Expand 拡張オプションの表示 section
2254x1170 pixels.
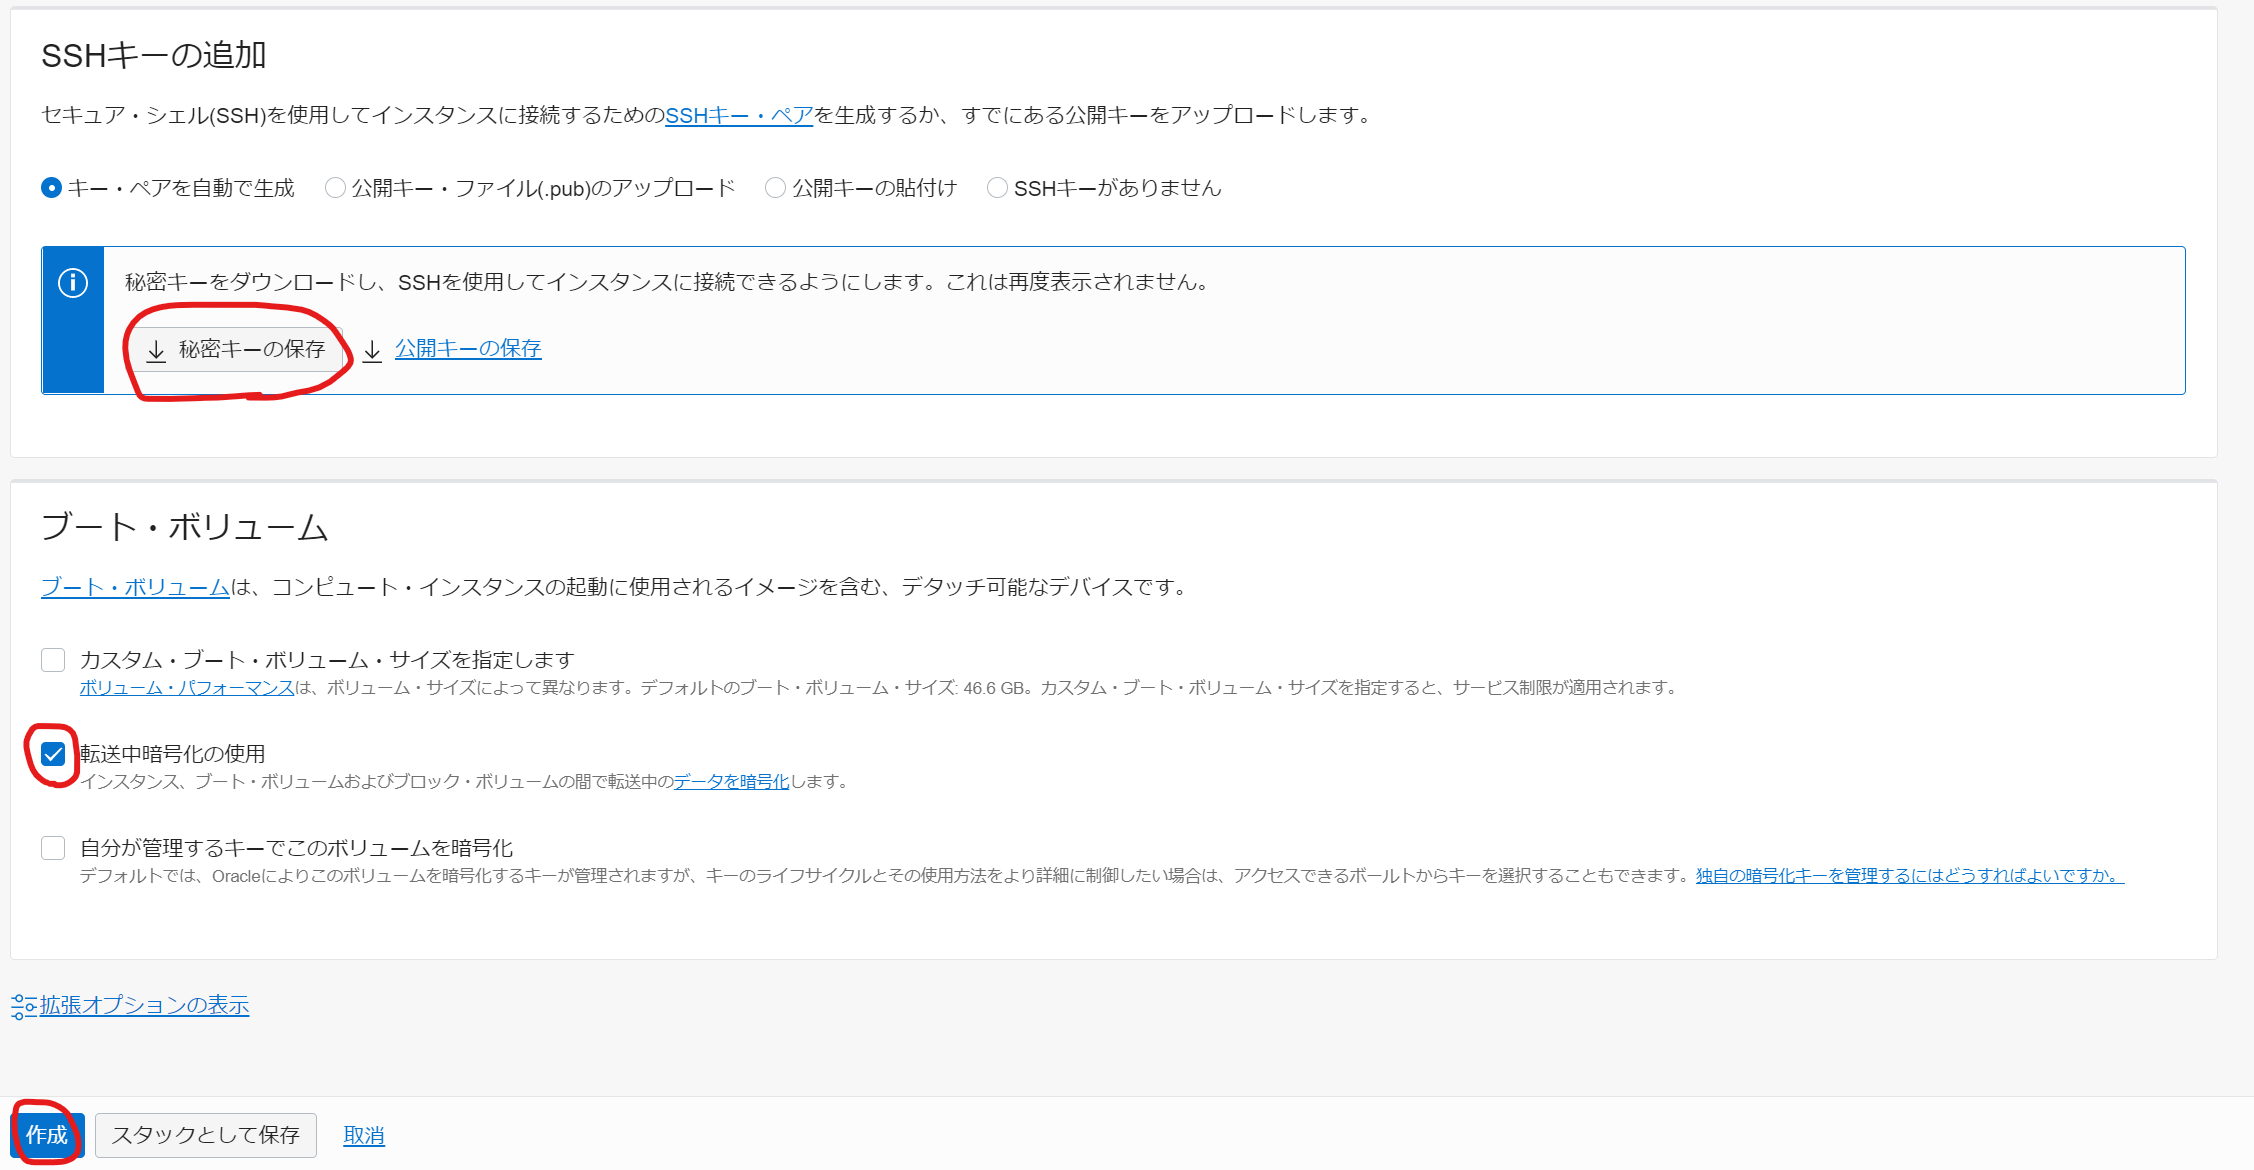(x=144, y=1005)
